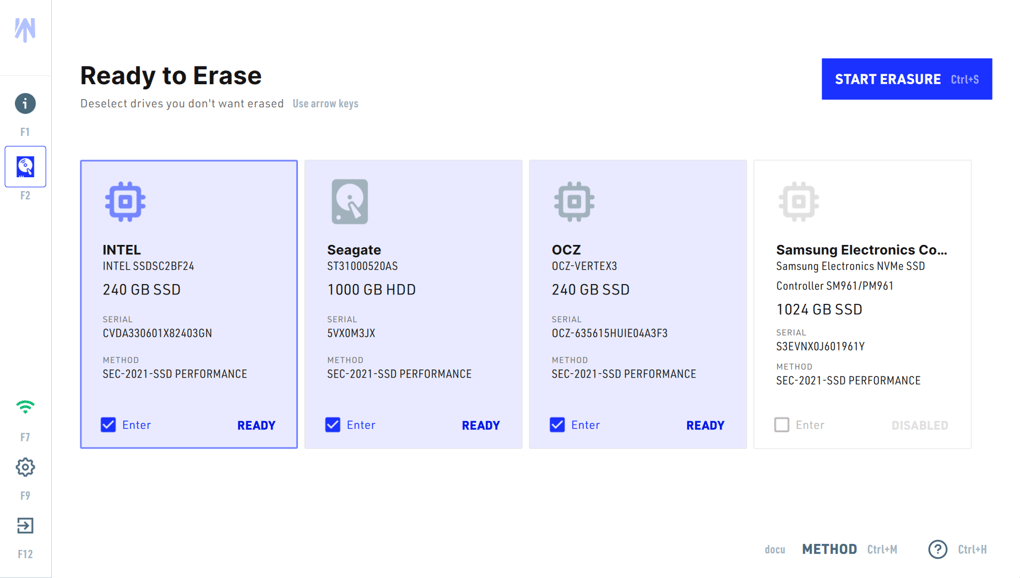The image size is (1020, 578).
Task: Open the METHOD selector
Action: coord(829,549)
